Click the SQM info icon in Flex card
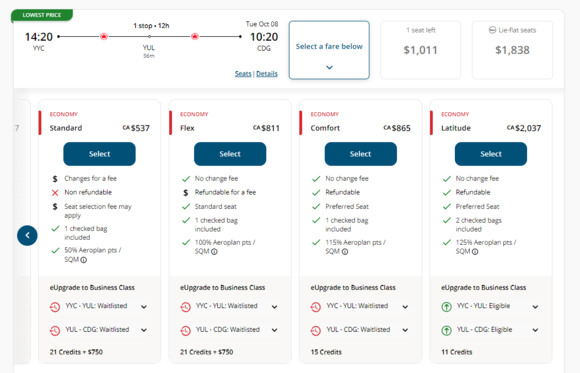This screenshot has width=580, height=373. [x=214, y=252]
